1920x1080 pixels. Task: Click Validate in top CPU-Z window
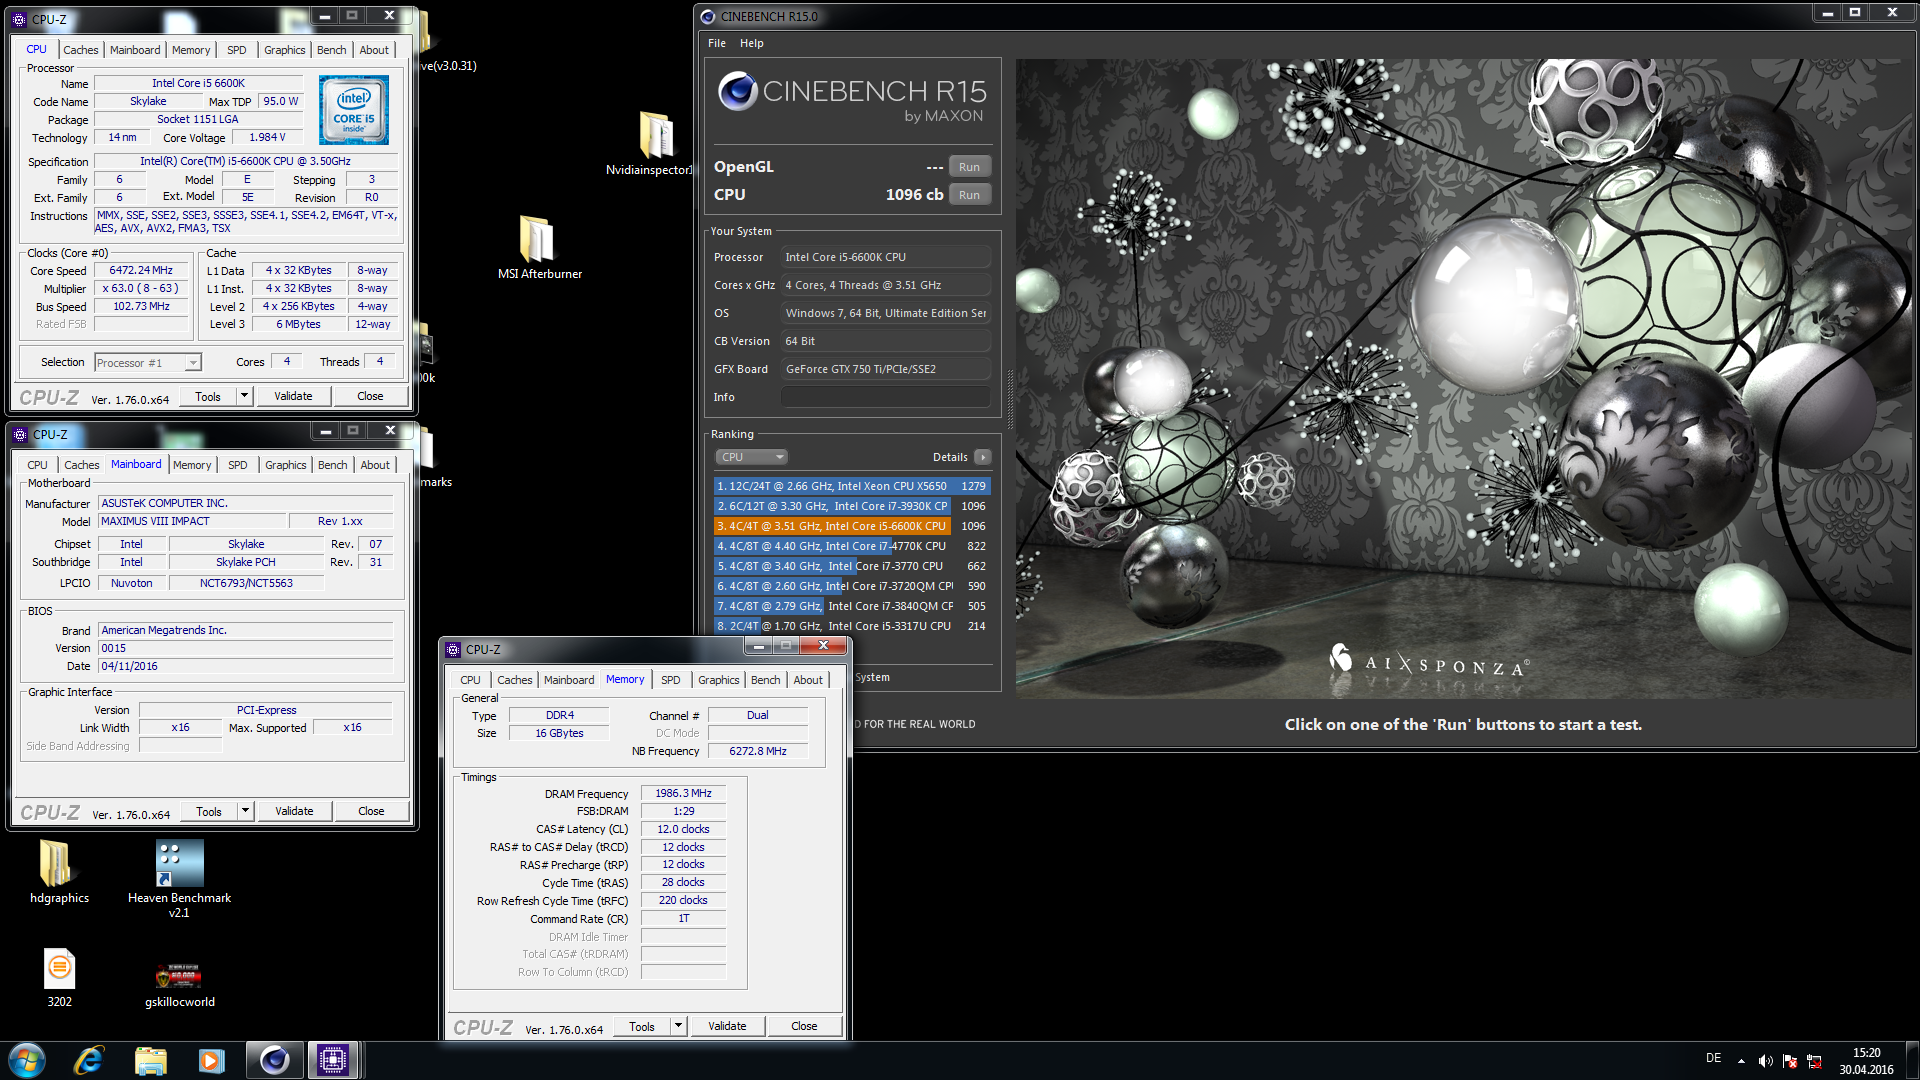(293, 396)
